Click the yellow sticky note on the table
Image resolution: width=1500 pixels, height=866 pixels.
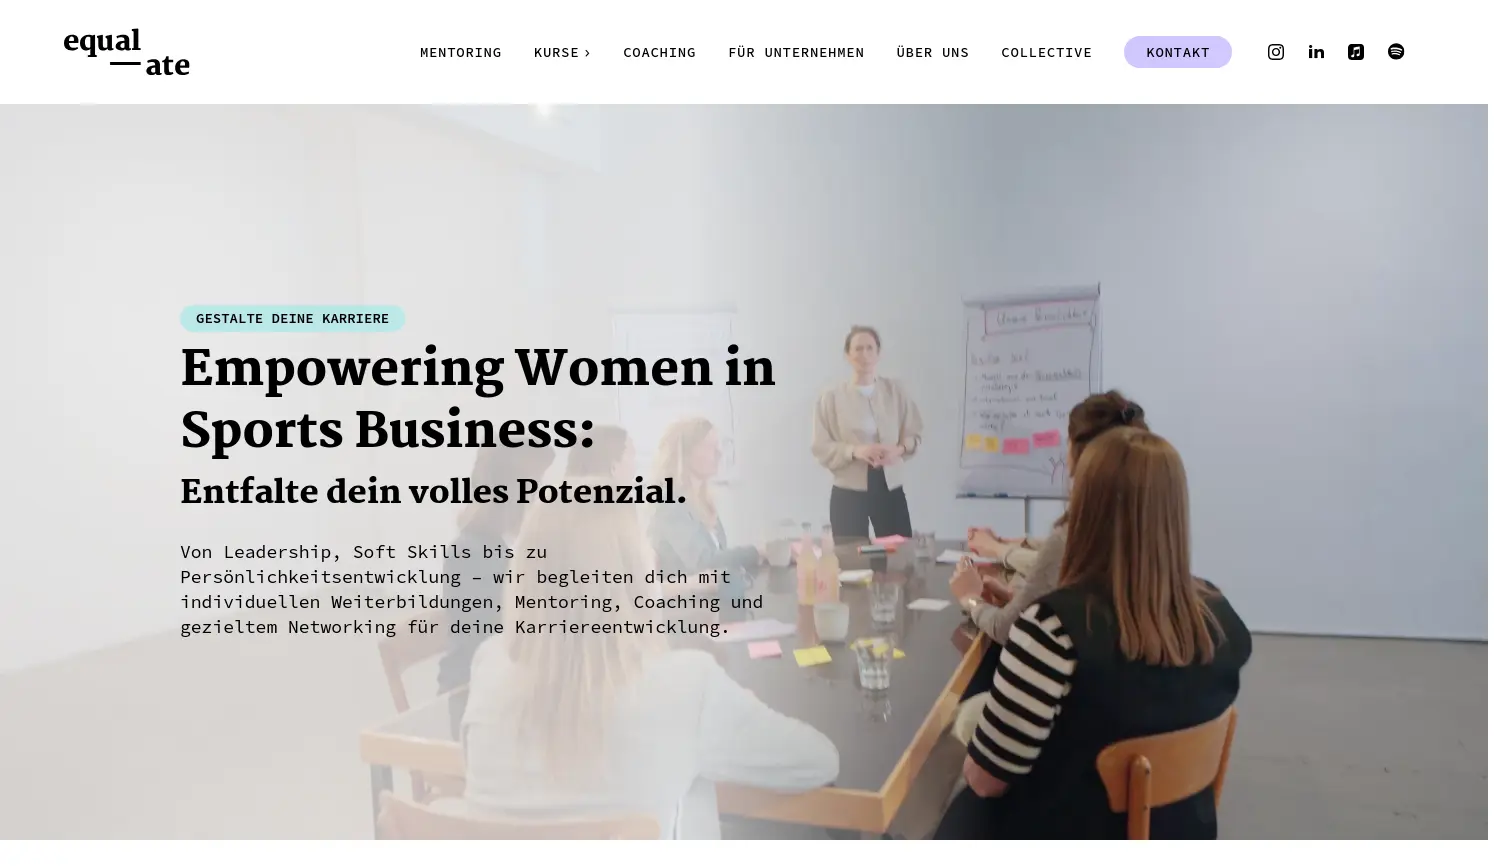812,656
